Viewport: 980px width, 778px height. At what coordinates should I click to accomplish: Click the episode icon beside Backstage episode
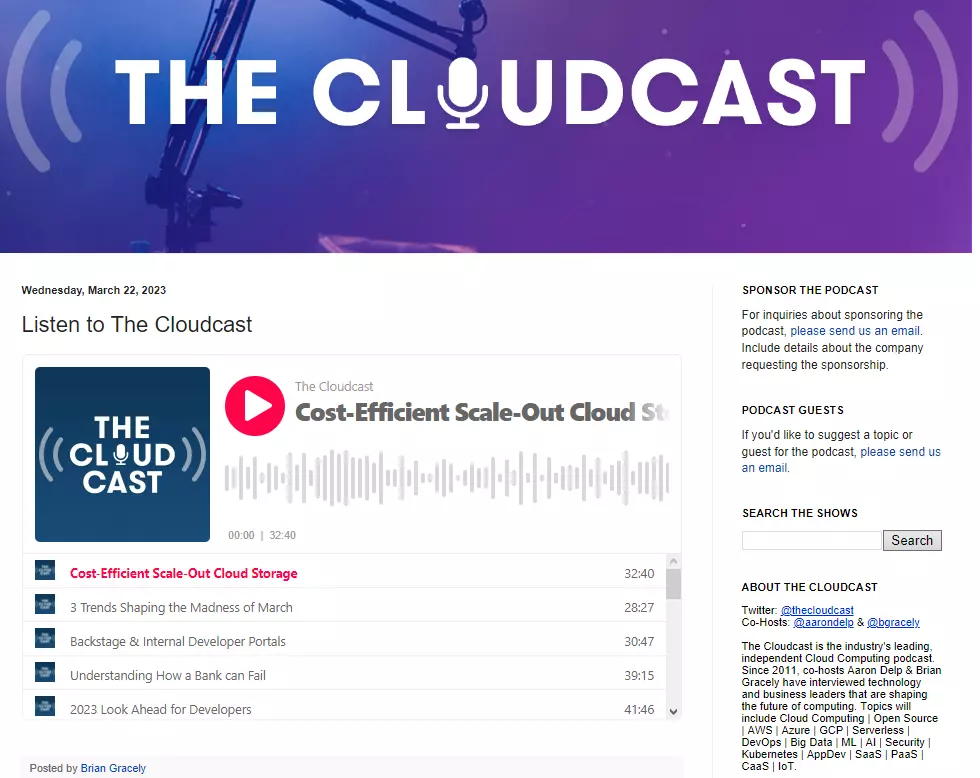coord(44,640)
